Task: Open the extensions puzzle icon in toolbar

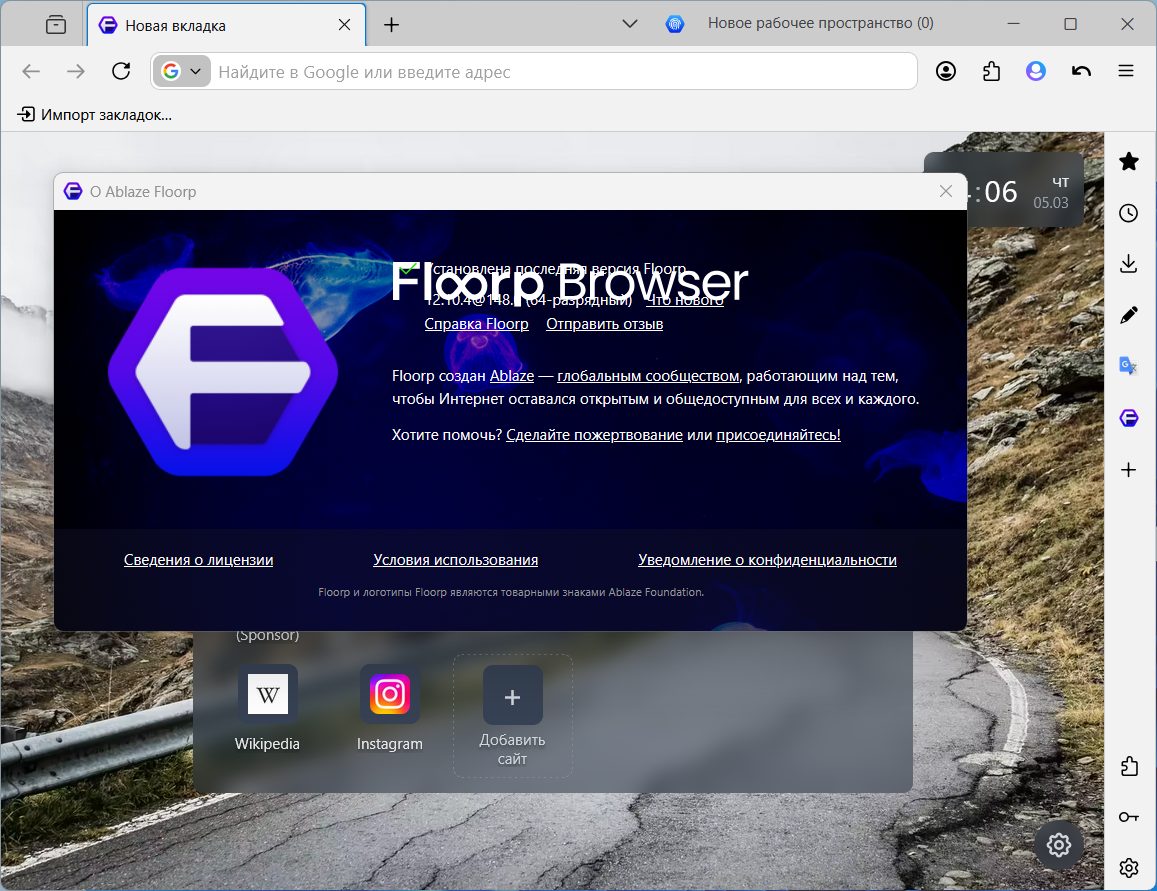Action: click(991, 72)
